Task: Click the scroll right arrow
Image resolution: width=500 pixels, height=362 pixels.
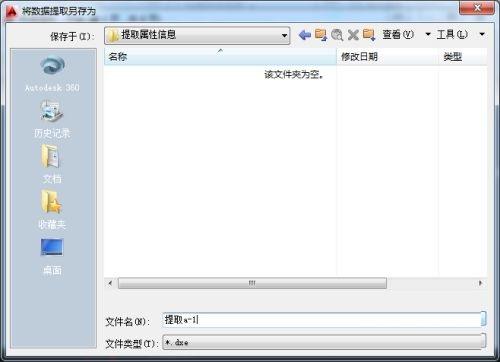Action: (x=480, y=283)
